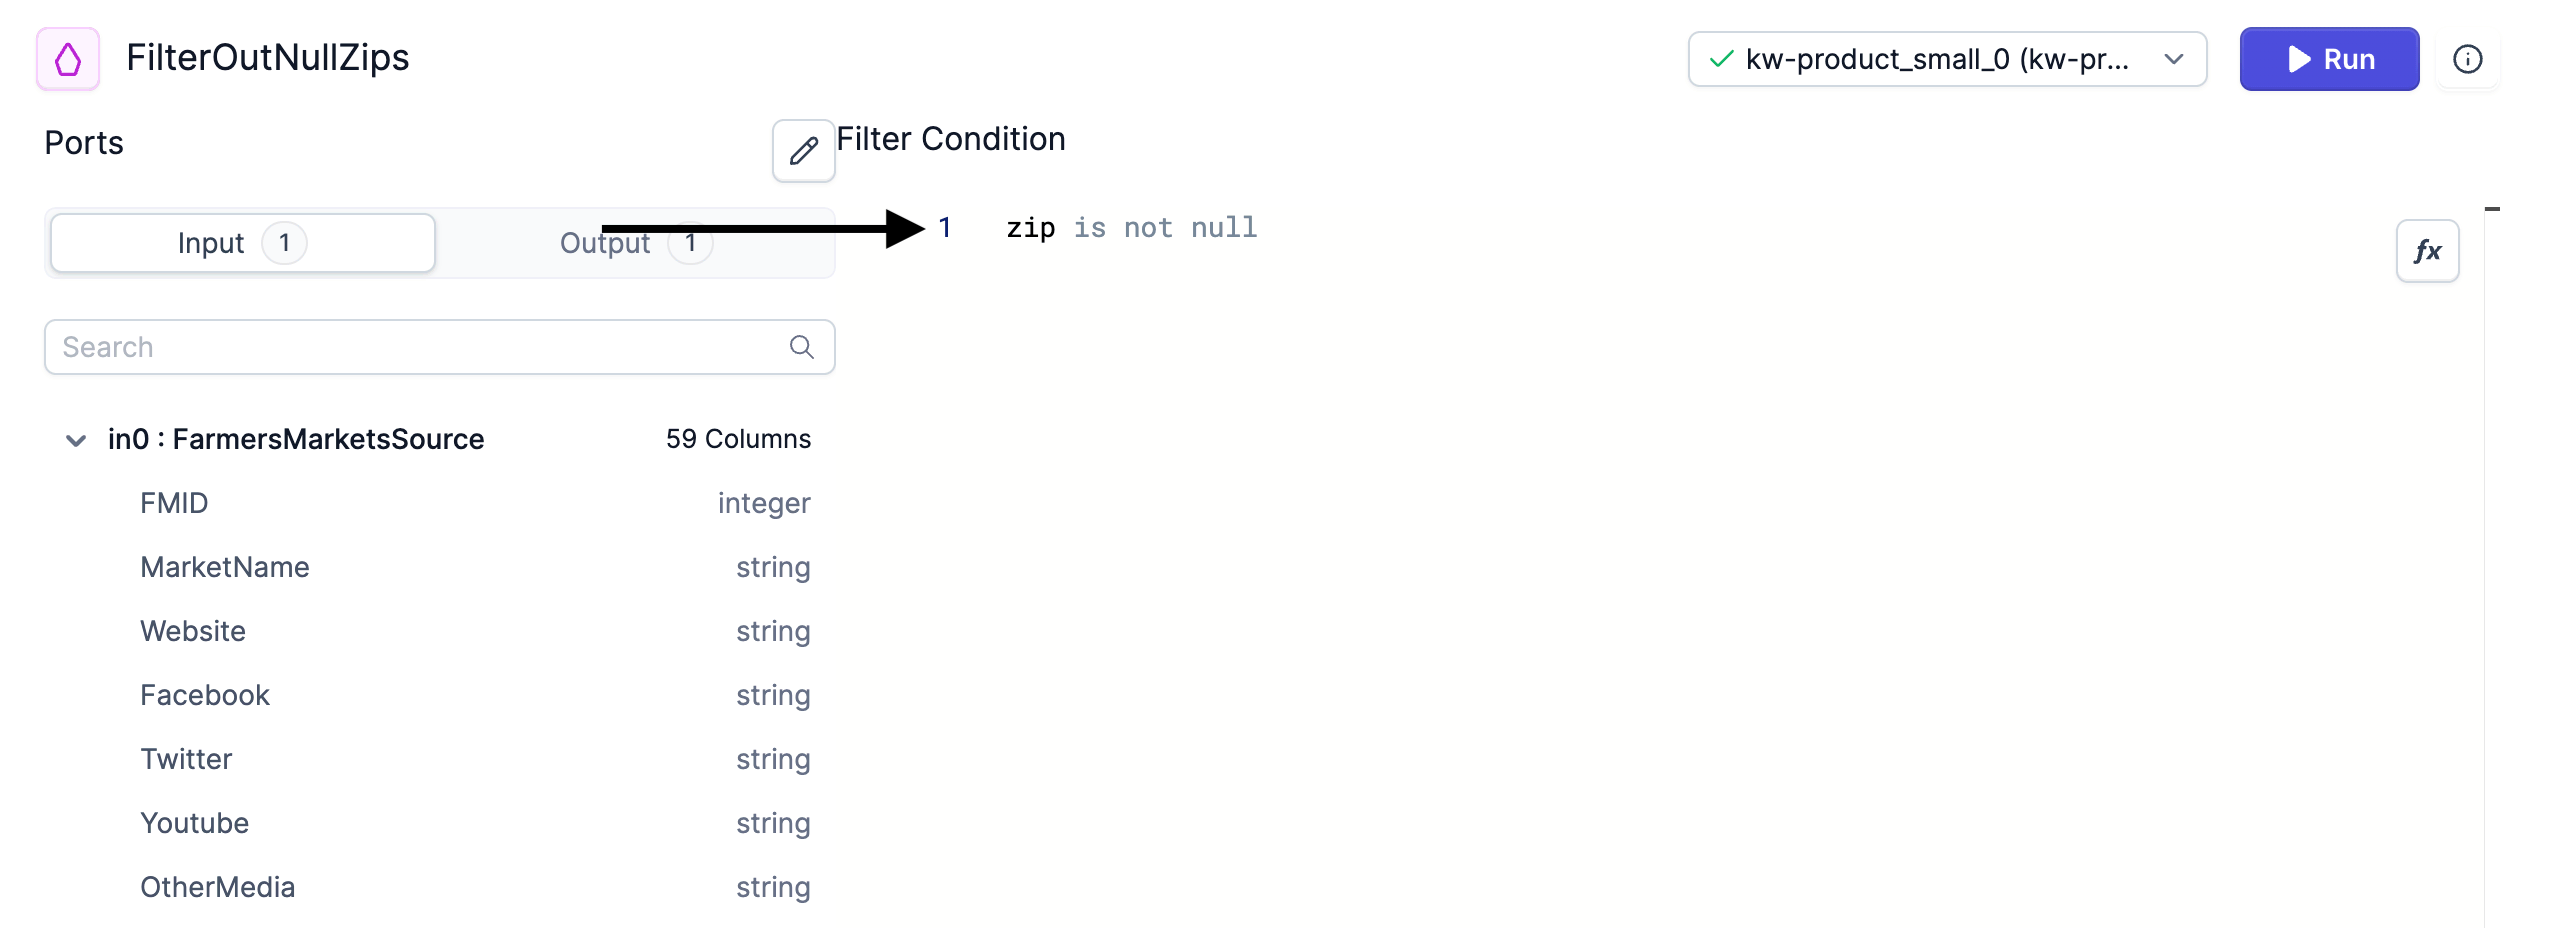2553x928 pixels.
Task: Switch to the Input ports tab
Action: [x=243, y=243]
